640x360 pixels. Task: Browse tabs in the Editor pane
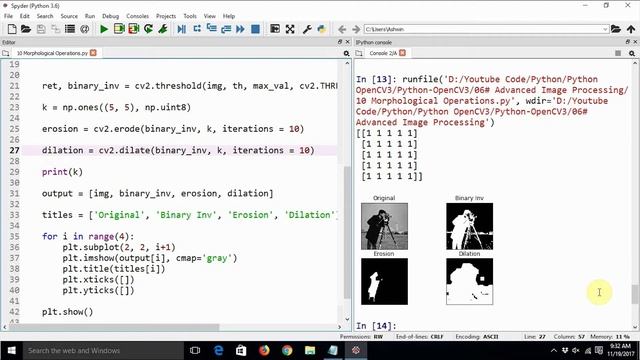[6, 53]
